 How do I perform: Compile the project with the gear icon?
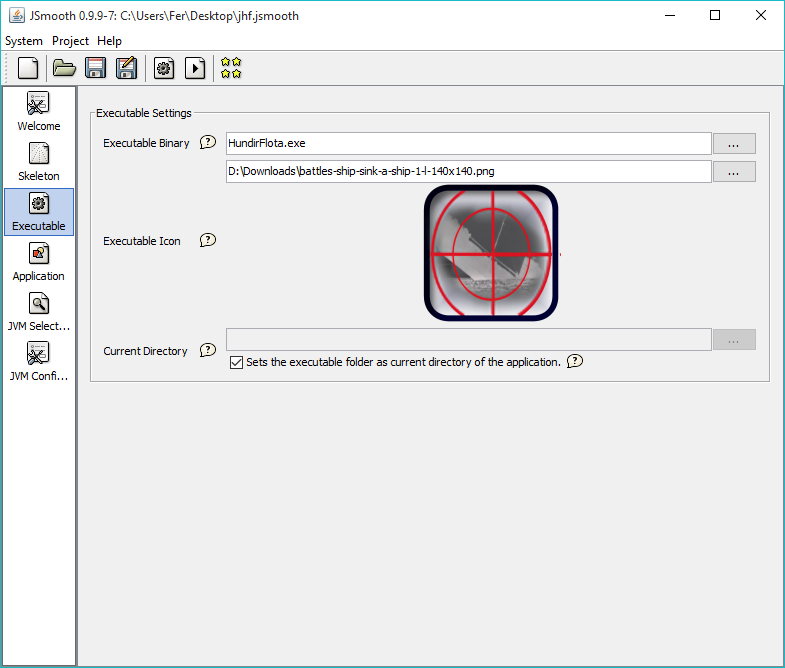[x=164, y=68]
